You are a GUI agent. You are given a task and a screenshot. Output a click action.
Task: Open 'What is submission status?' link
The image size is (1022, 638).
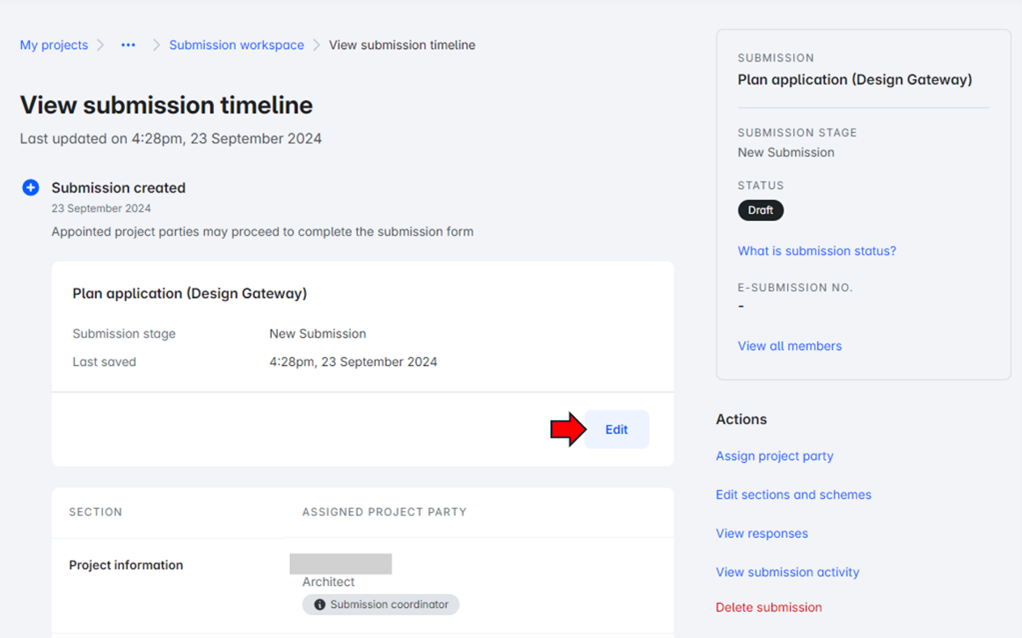pos(816,251)
